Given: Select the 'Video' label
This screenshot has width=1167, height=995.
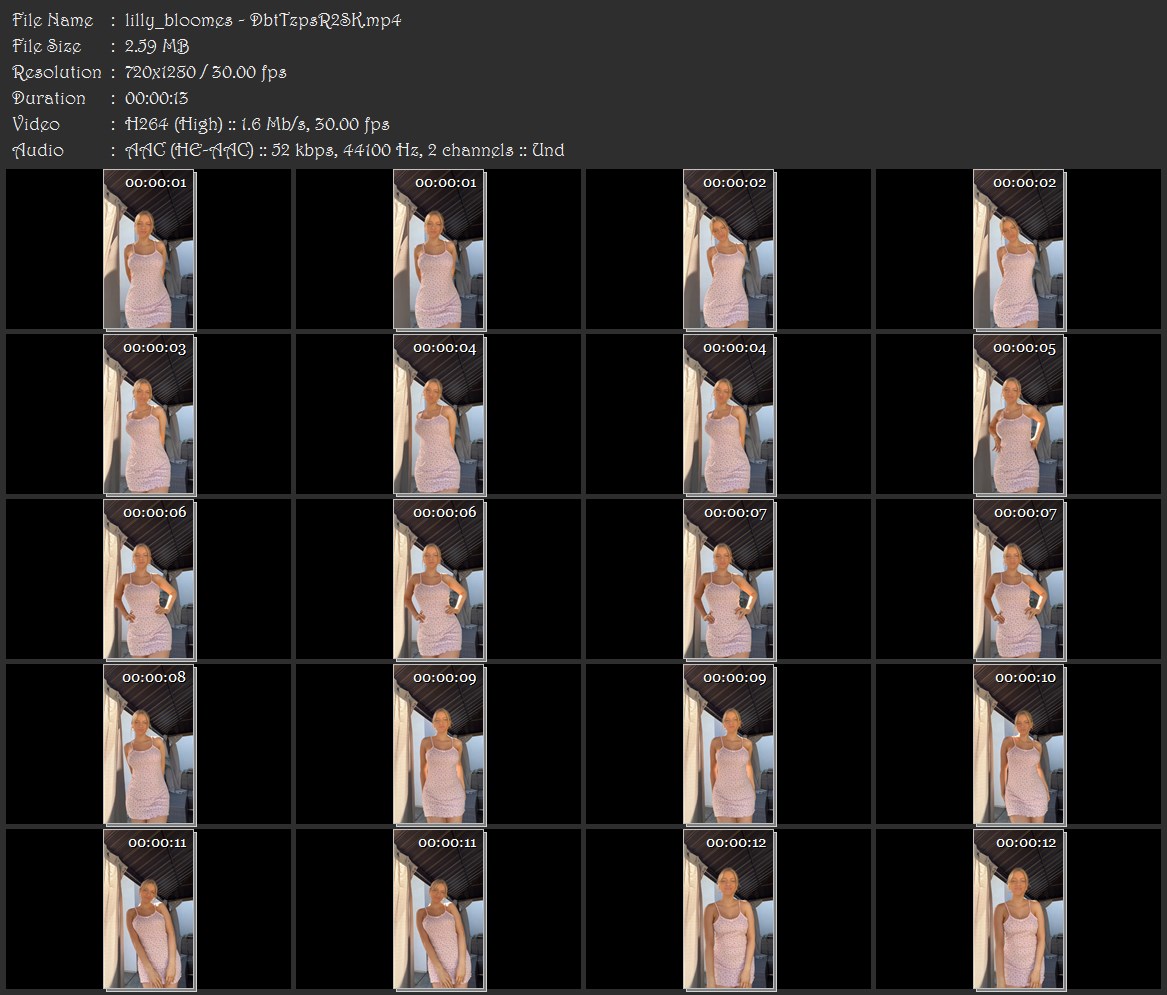Looking at the screenshot, I should click(x=36, y=124).
